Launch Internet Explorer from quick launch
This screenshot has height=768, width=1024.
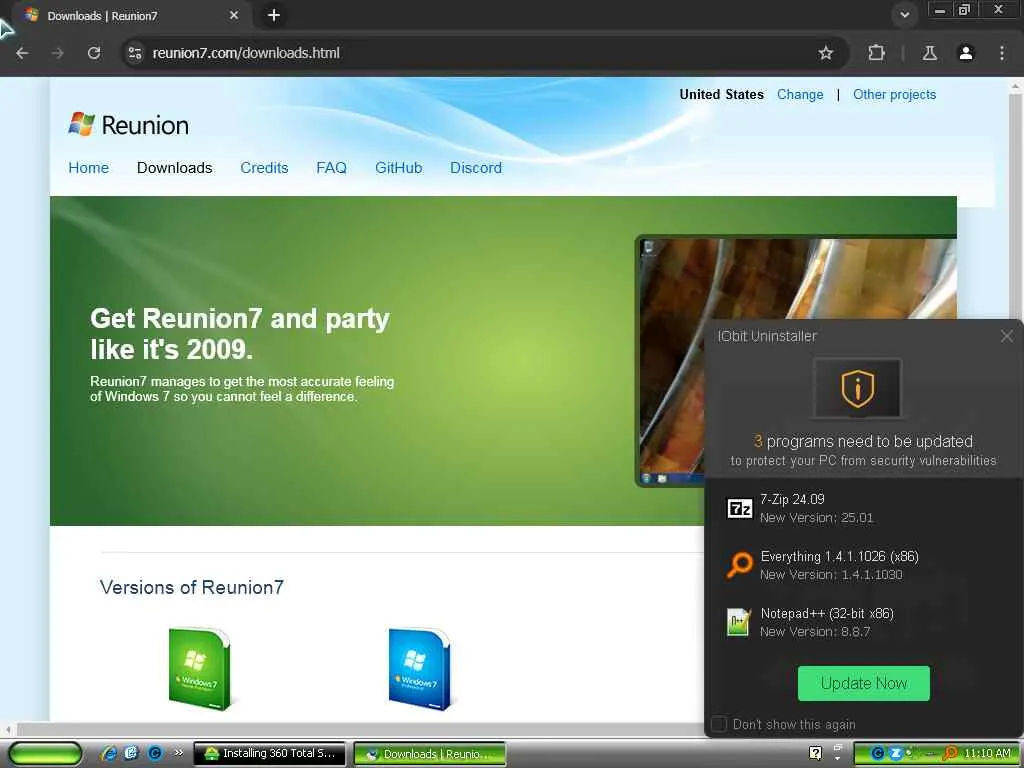pyautogui.click(x=109, y=753)
